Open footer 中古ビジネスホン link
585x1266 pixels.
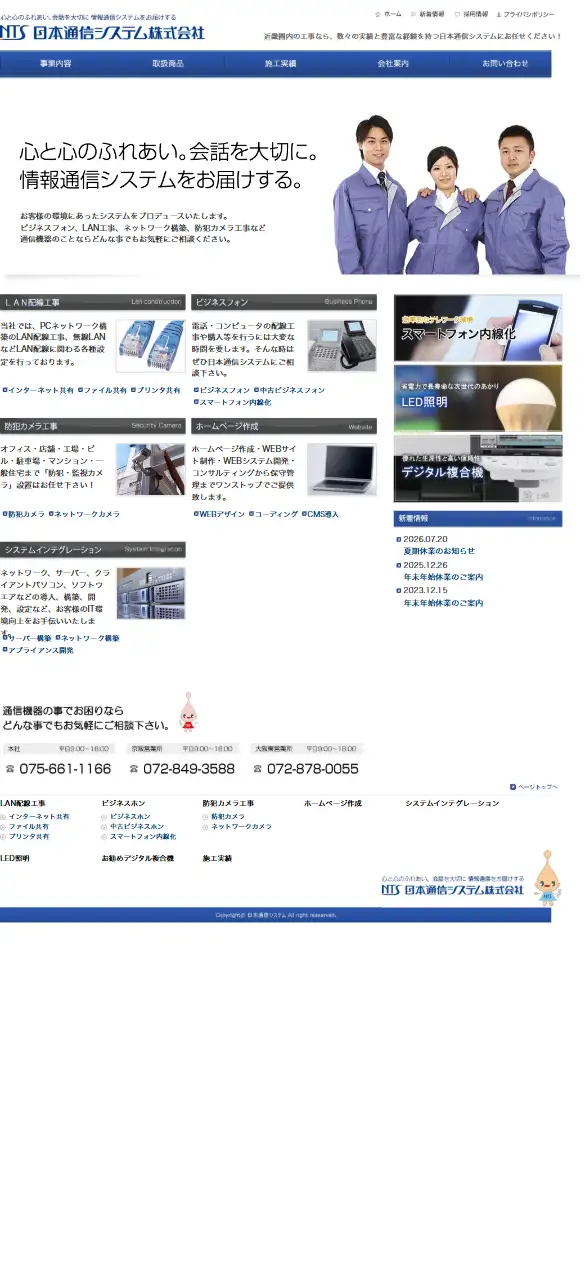point(137,826)
